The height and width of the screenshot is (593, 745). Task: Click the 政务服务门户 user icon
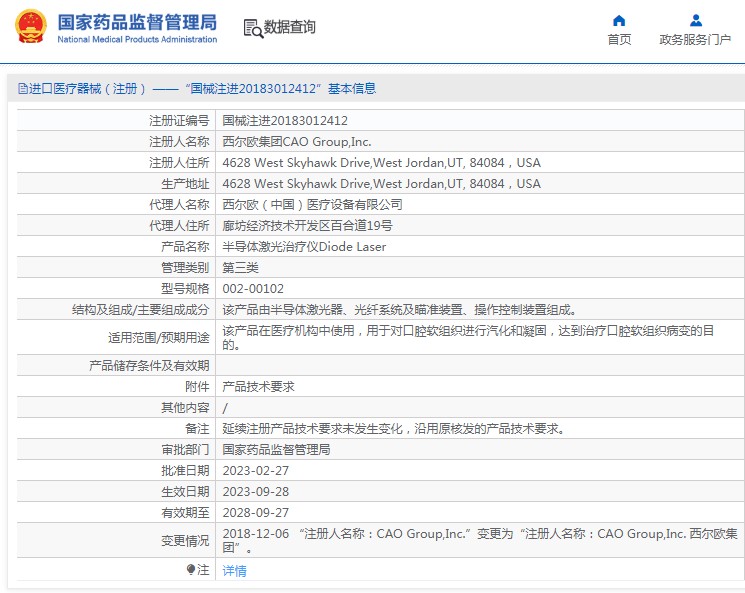coord(696,20)
